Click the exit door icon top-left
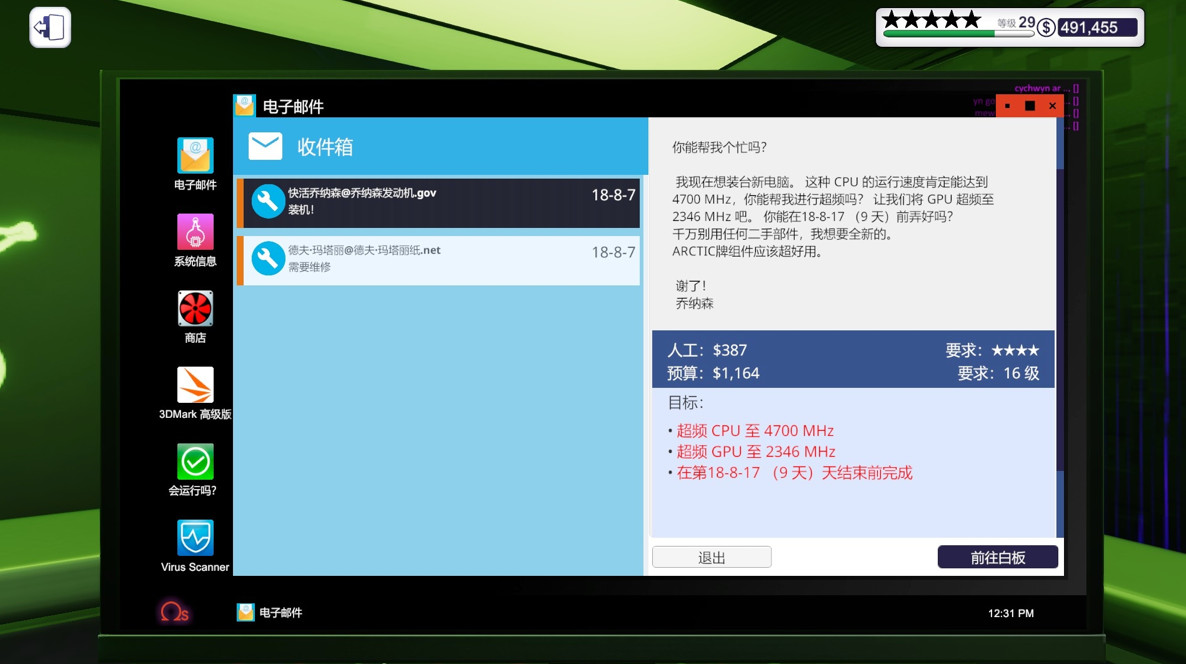This screenshot has width=1186, height=664. (x=48, y=27)
